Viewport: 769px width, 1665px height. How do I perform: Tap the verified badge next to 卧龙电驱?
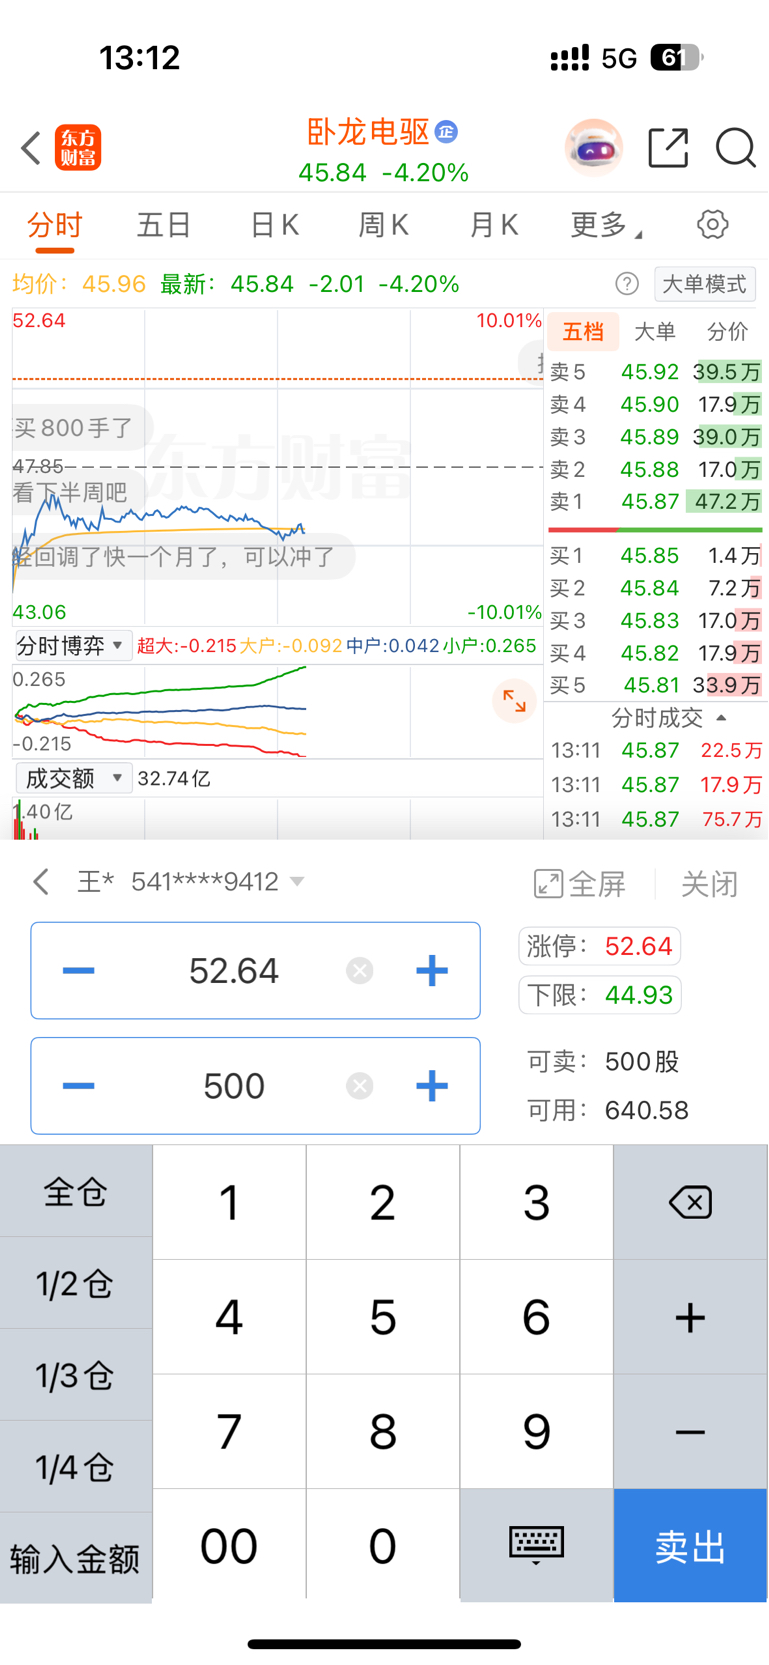click(x=446, y=131)
